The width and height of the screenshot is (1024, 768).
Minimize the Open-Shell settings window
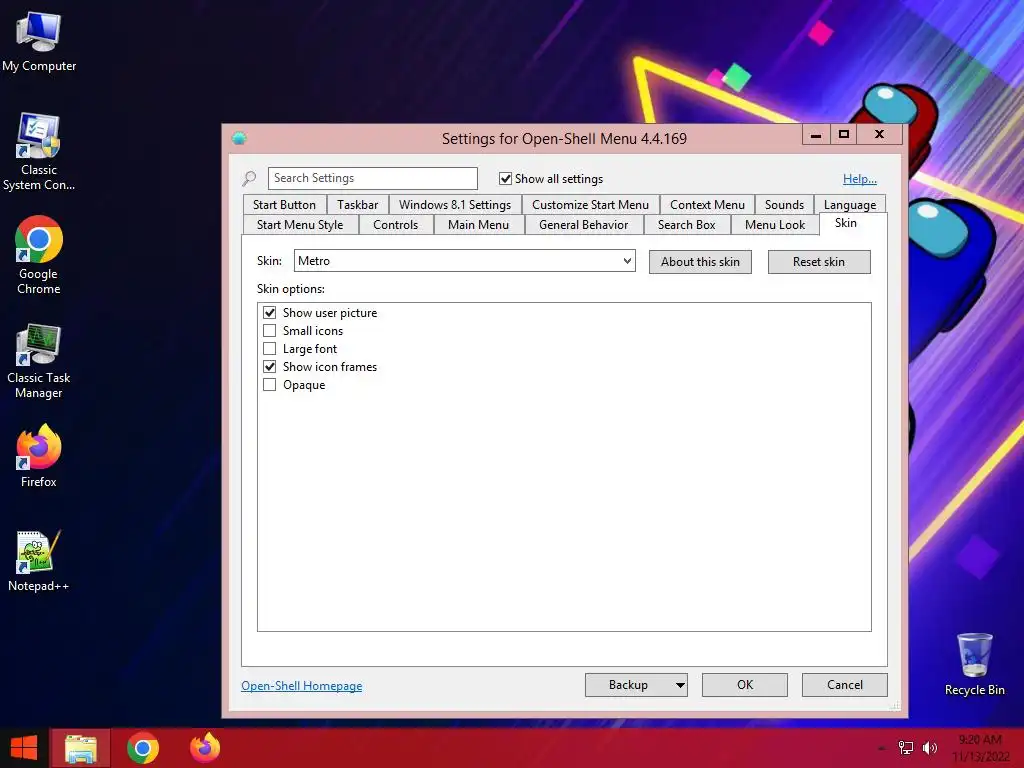coord(816,135)
